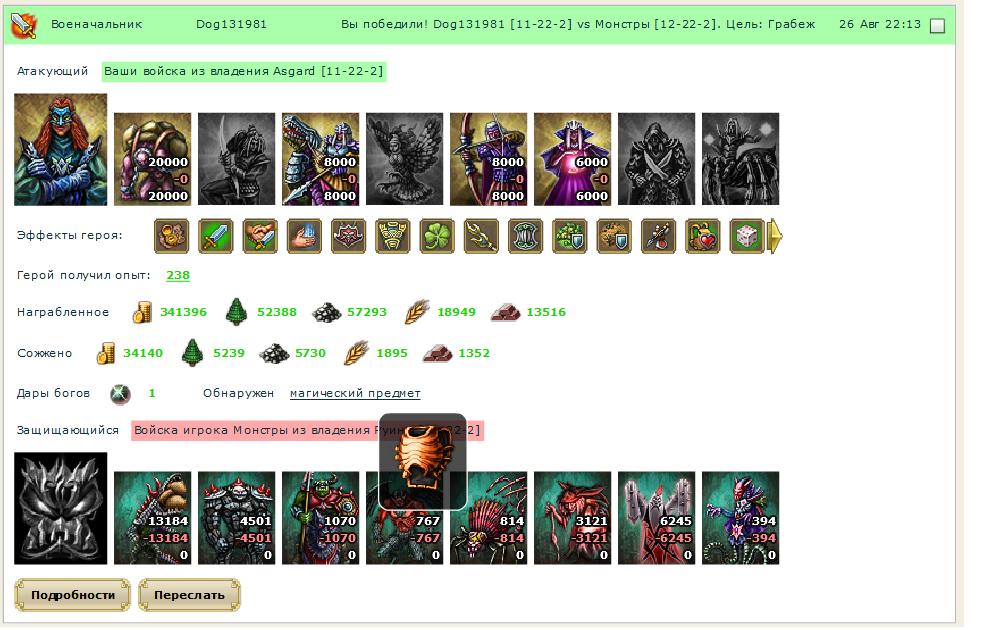This screenshot has height=630, width=1008.
Task: Click the glowing hand effect icon
Action: [304, 236]
